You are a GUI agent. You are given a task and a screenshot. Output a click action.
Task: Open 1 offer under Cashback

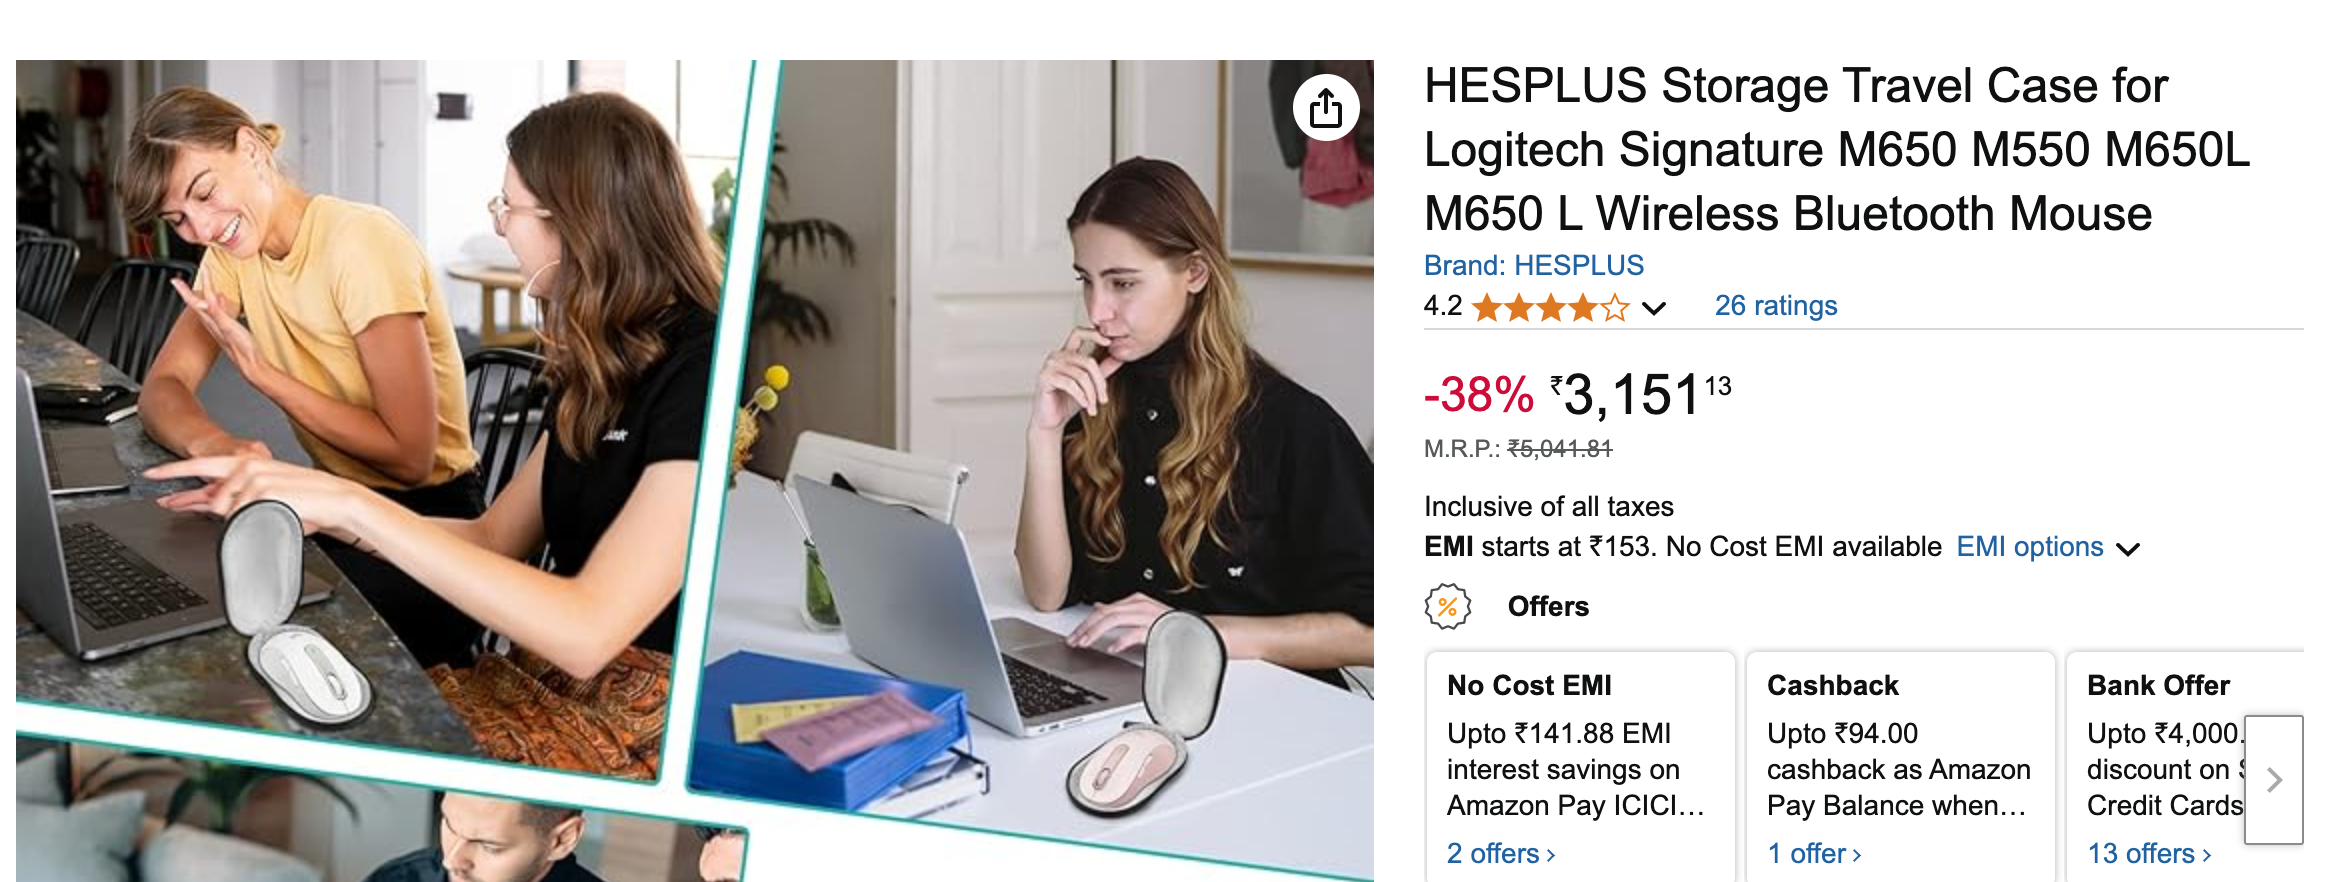point(1814,853)
